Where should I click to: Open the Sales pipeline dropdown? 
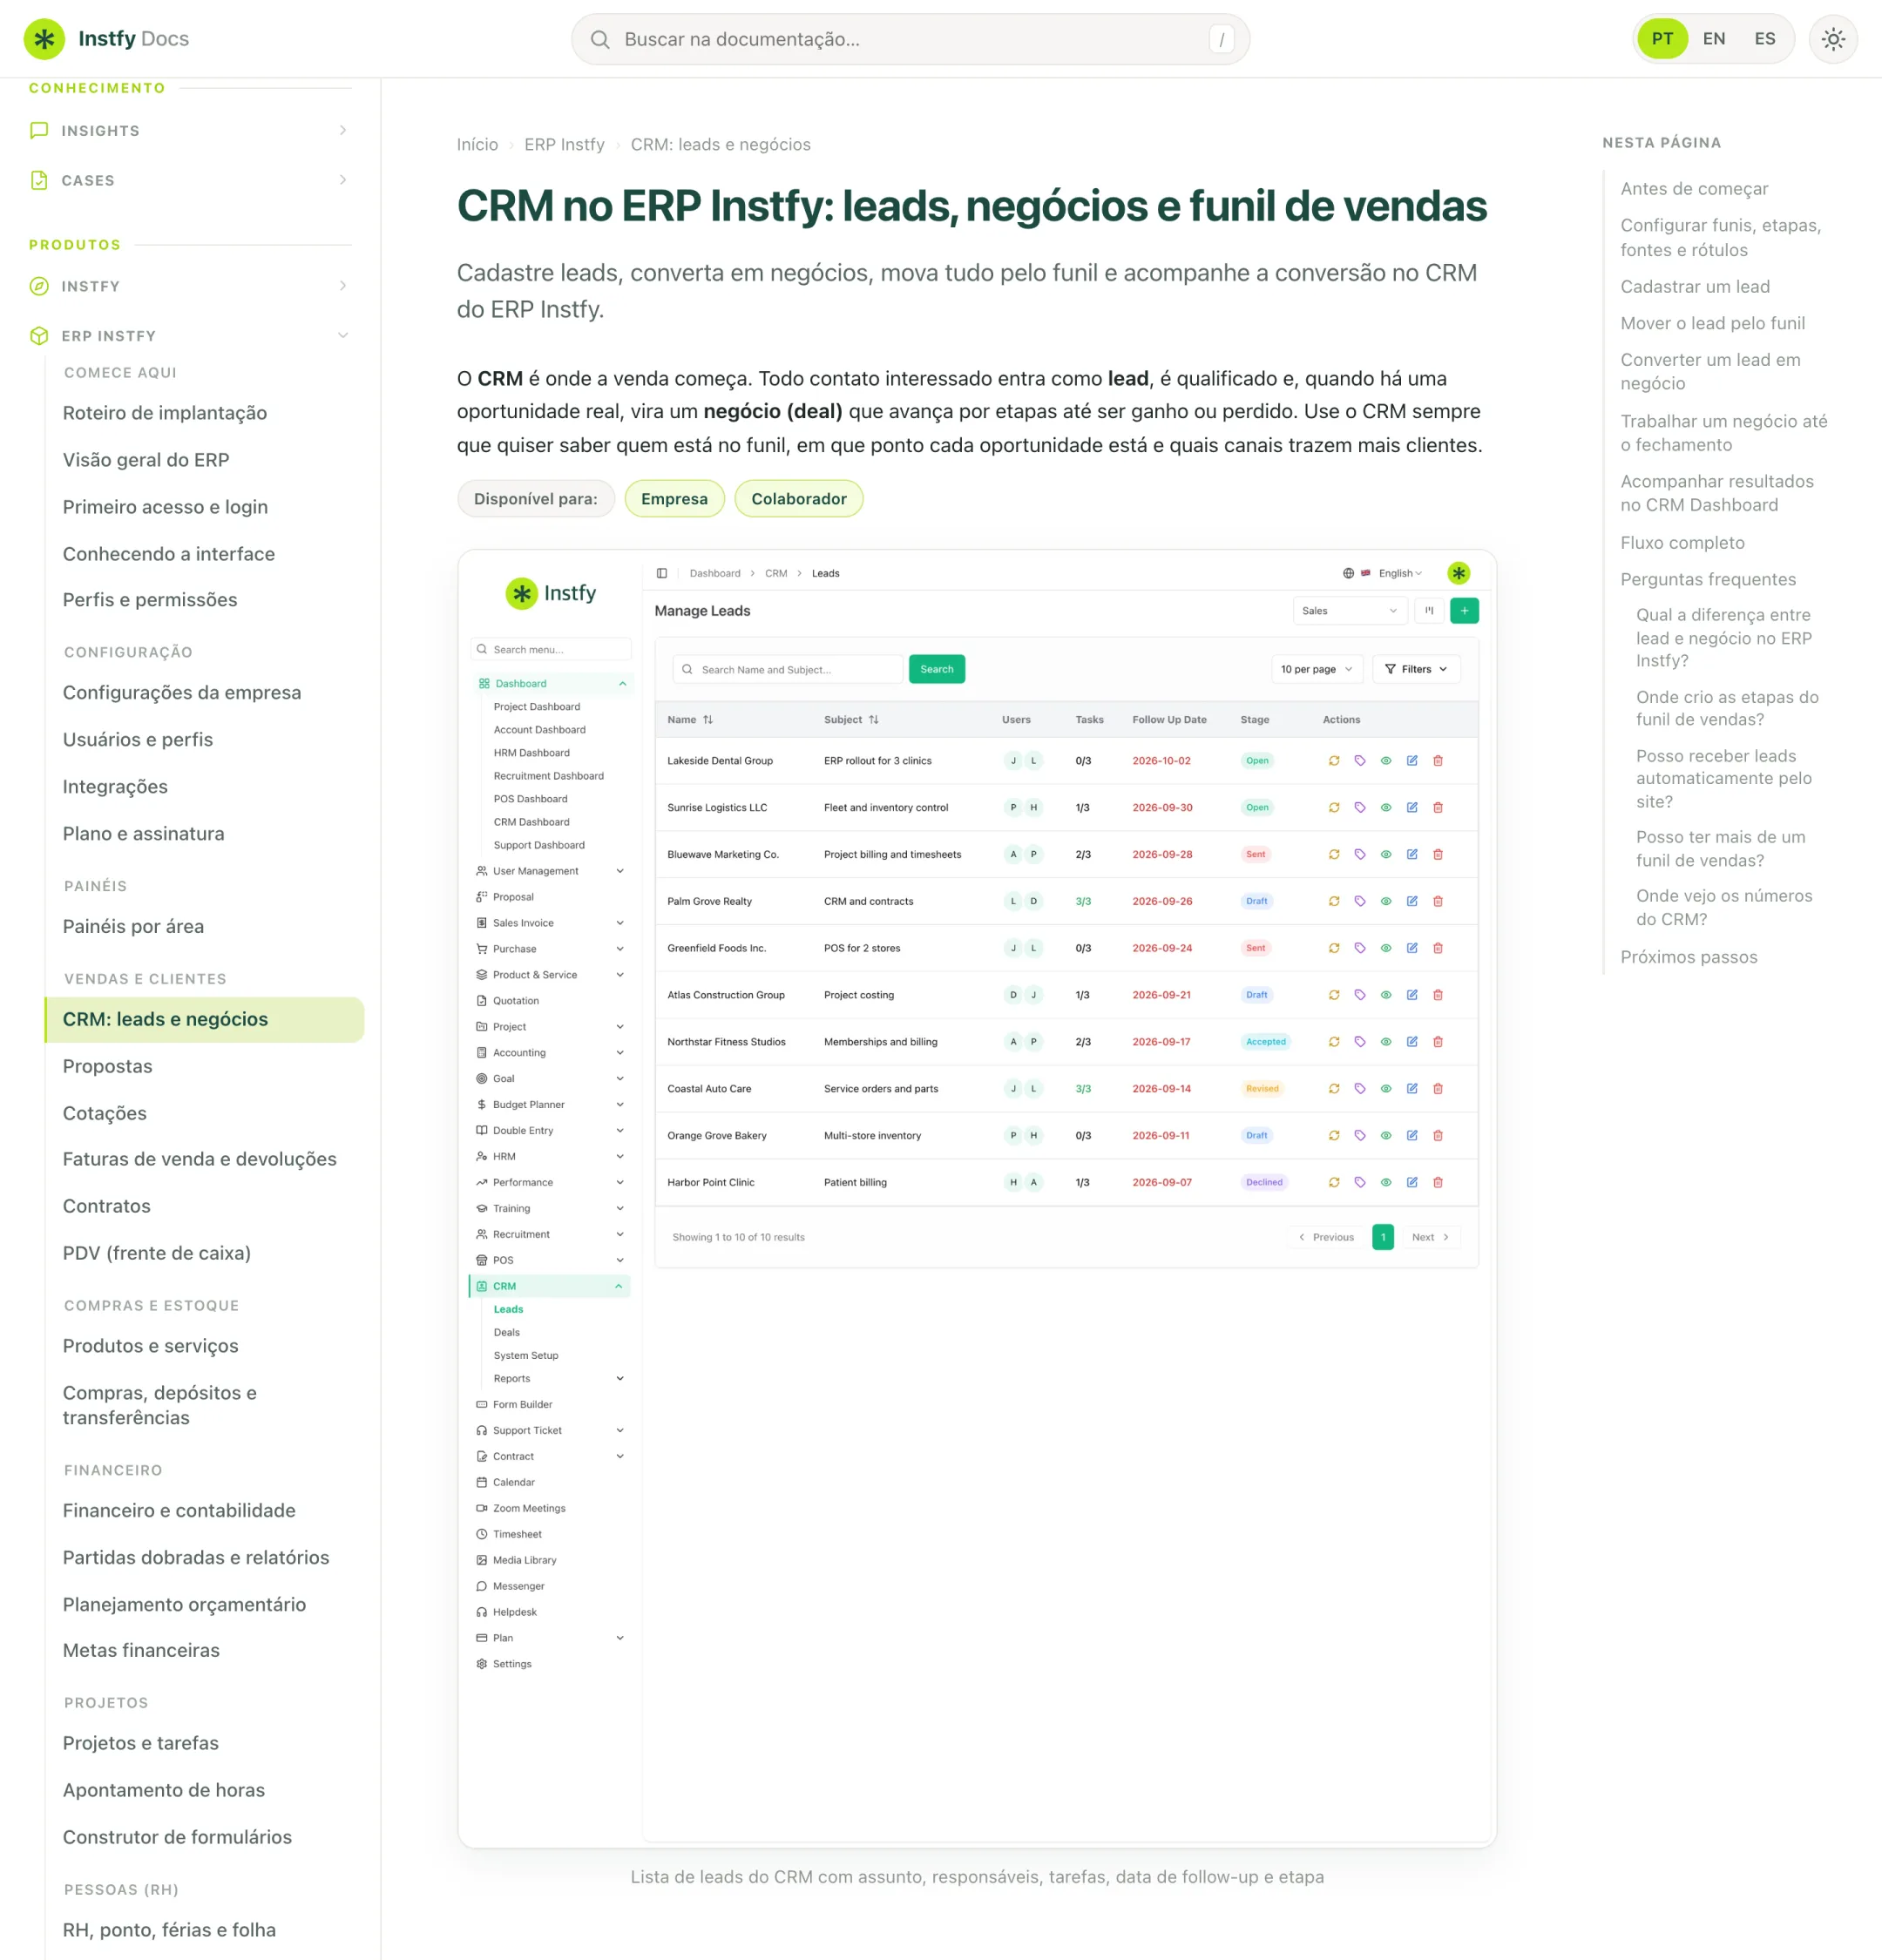coord(1349,611)
